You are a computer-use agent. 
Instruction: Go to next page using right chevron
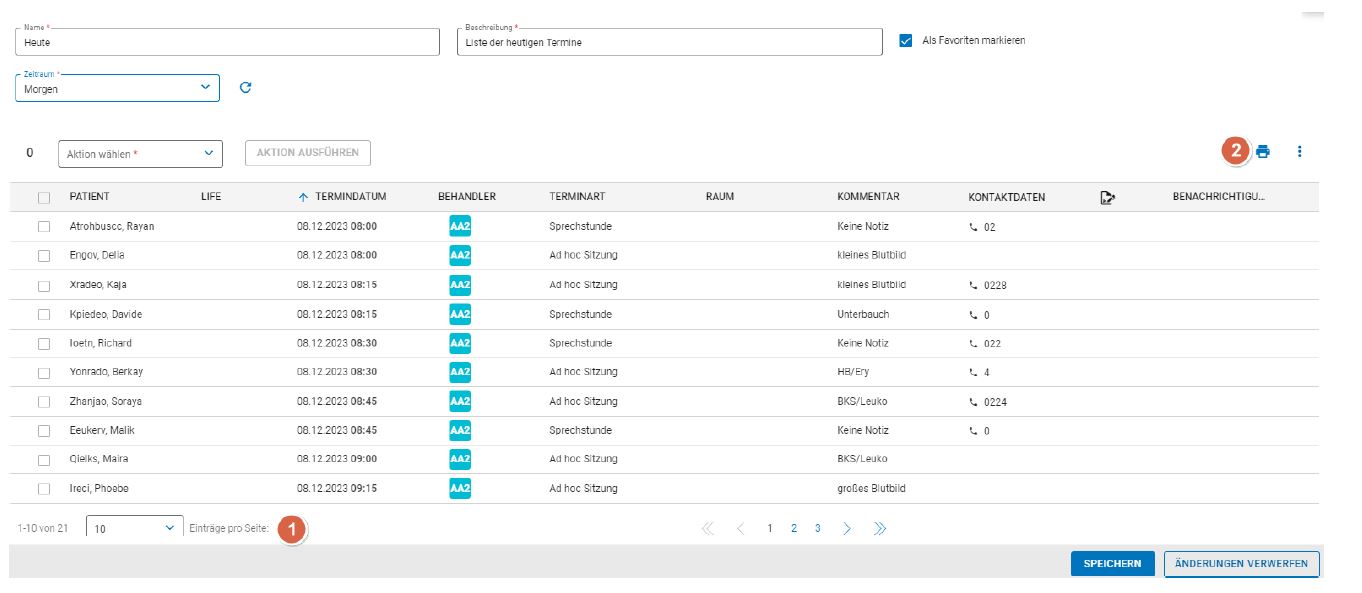[x=846, y=529]
